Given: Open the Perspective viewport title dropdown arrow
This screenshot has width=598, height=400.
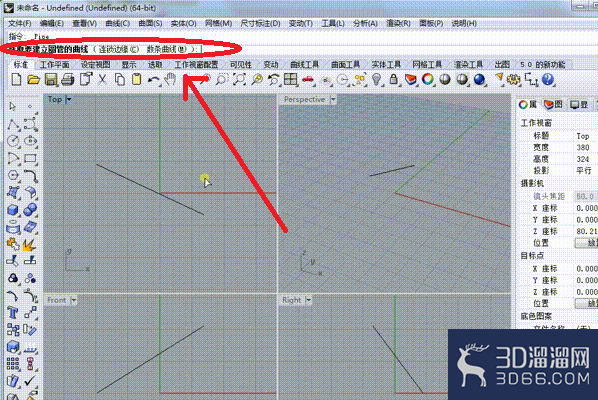Looking at the screenshot, I should point(333,100).
